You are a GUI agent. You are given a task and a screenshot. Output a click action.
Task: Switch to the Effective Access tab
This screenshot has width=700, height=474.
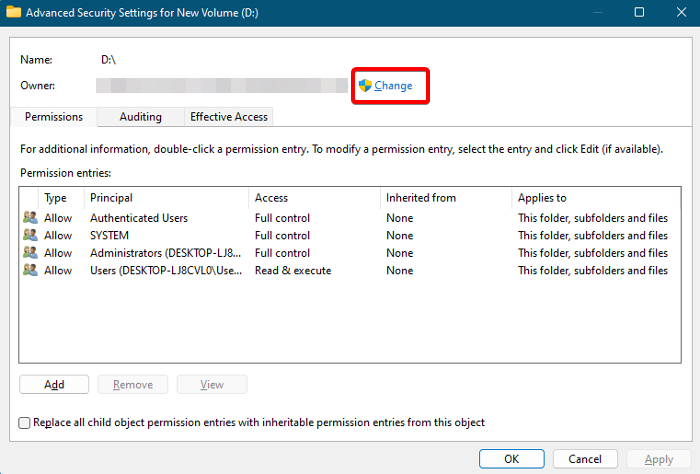[x=229, y=117]
